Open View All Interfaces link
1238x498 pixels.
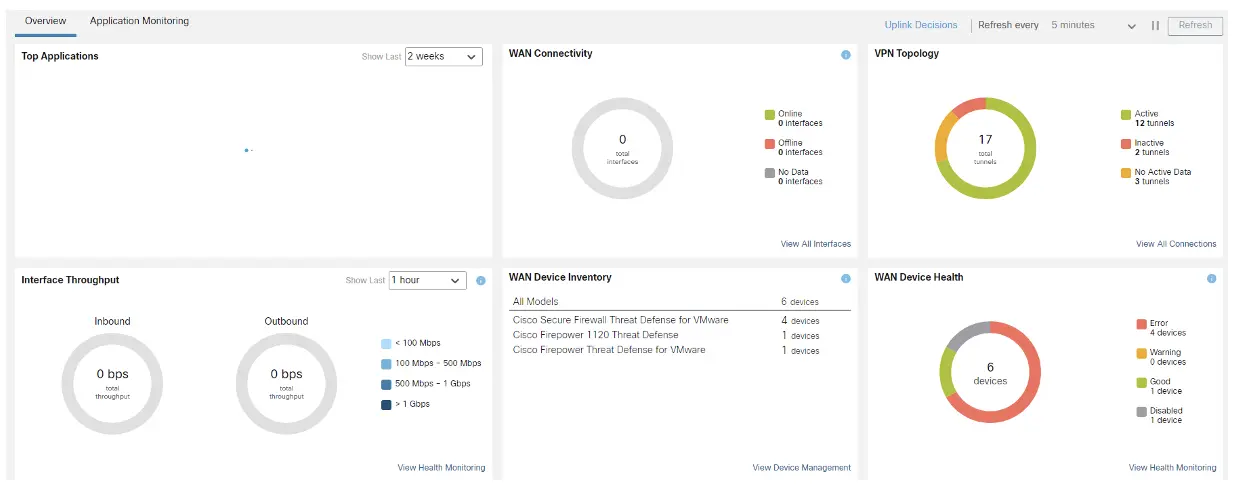pos(815,244)
